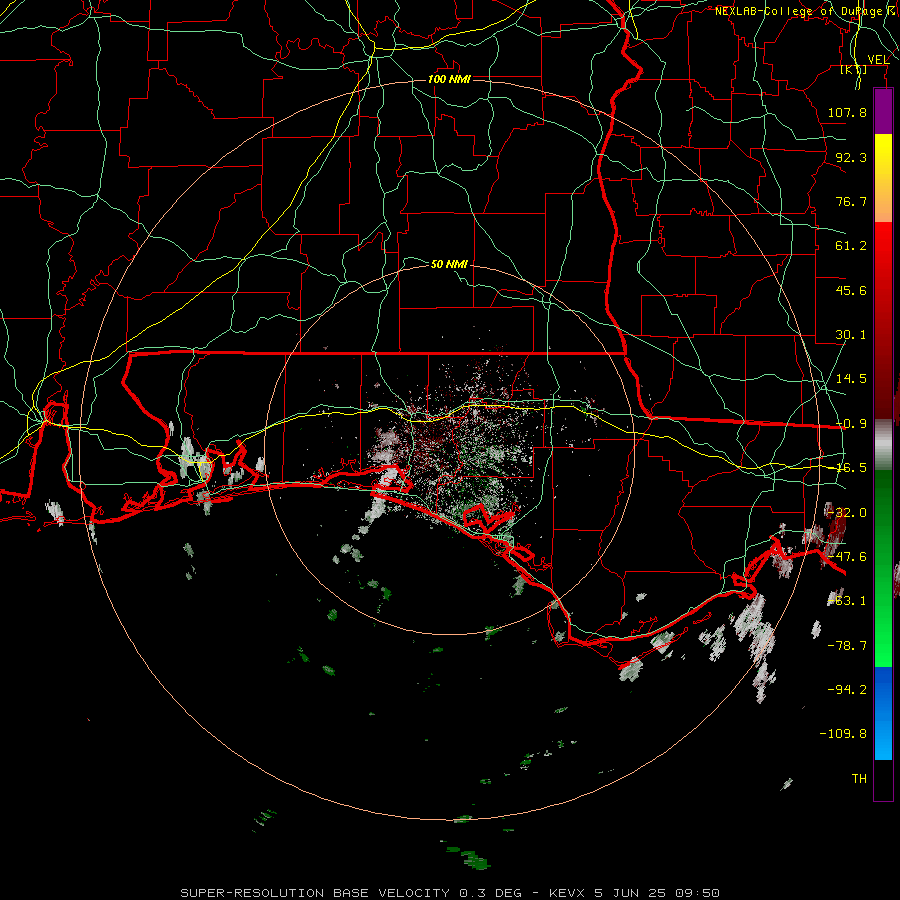Click the 14.5 velocity scale value
The width and height of the screenshot is (900, 900).
pos(851,379)
